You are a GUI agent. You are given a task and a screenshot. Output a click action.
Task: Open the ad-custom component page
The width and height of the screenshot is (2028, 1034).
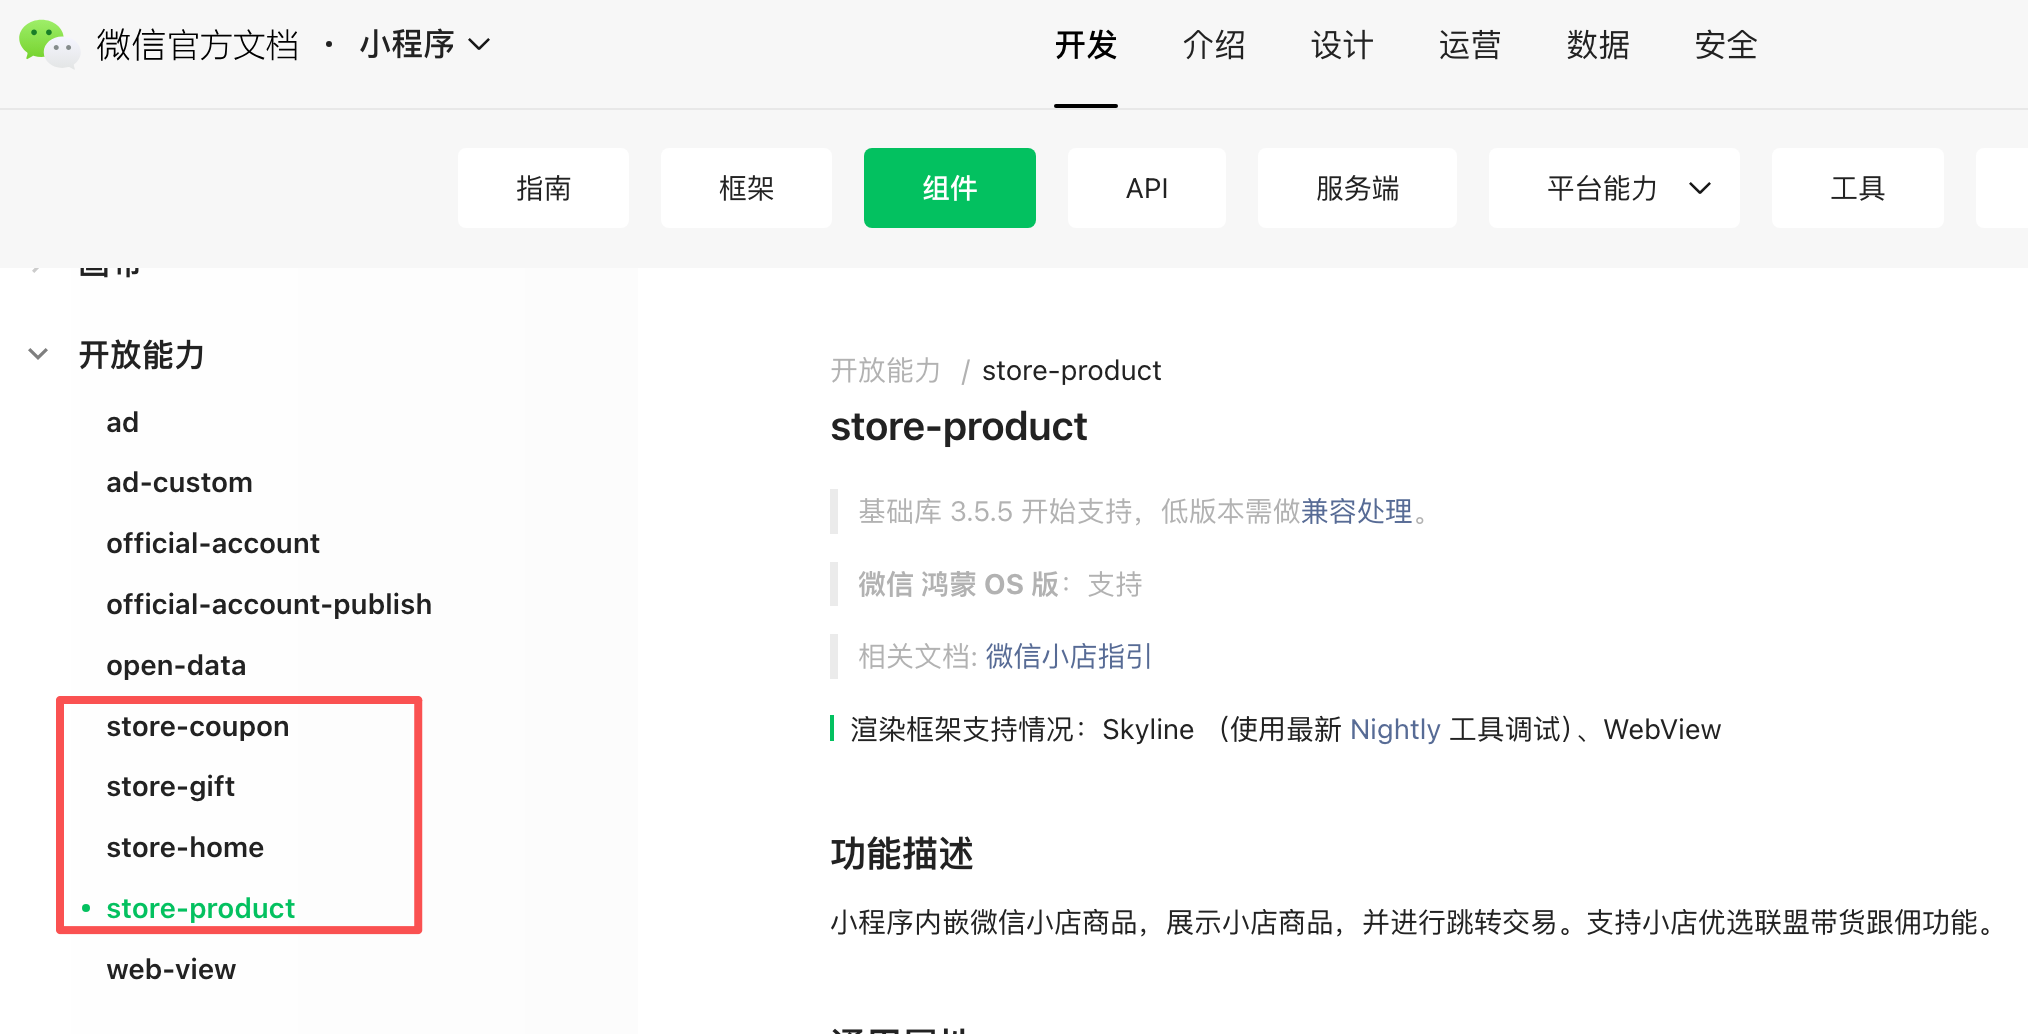click(180, 482)
